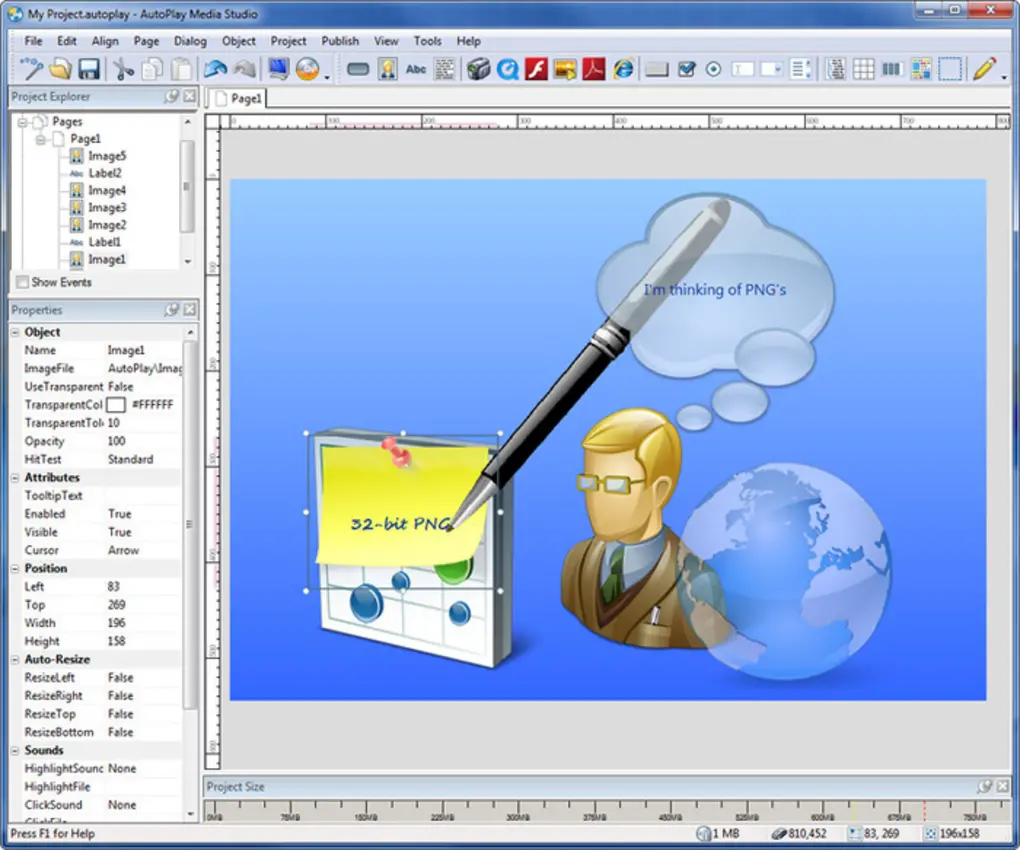The height and width of the screenshot is (850, 1020).
Task: Insert a PDF object from toolbar
Action: 593,69
